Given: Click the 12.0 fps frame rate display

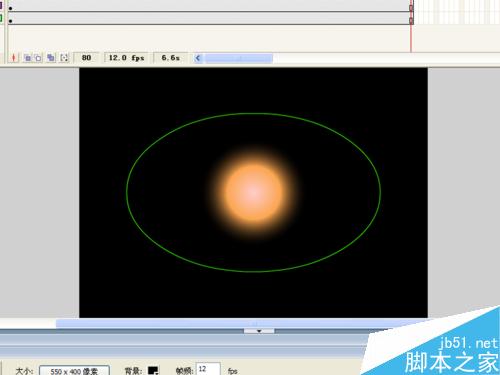Looking at the screenshot, I should click(126, 58).
